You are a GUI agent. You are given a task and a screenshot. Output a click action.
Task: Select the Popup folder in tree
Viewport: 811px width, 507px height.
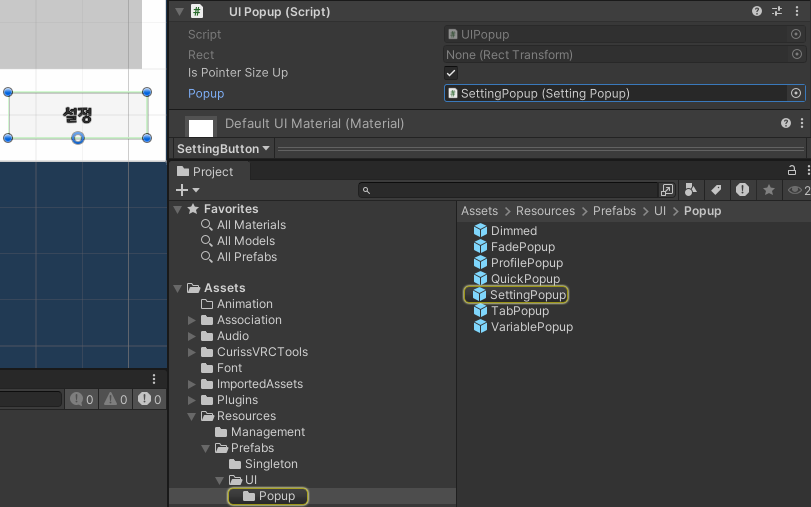[x=268, y=496]
